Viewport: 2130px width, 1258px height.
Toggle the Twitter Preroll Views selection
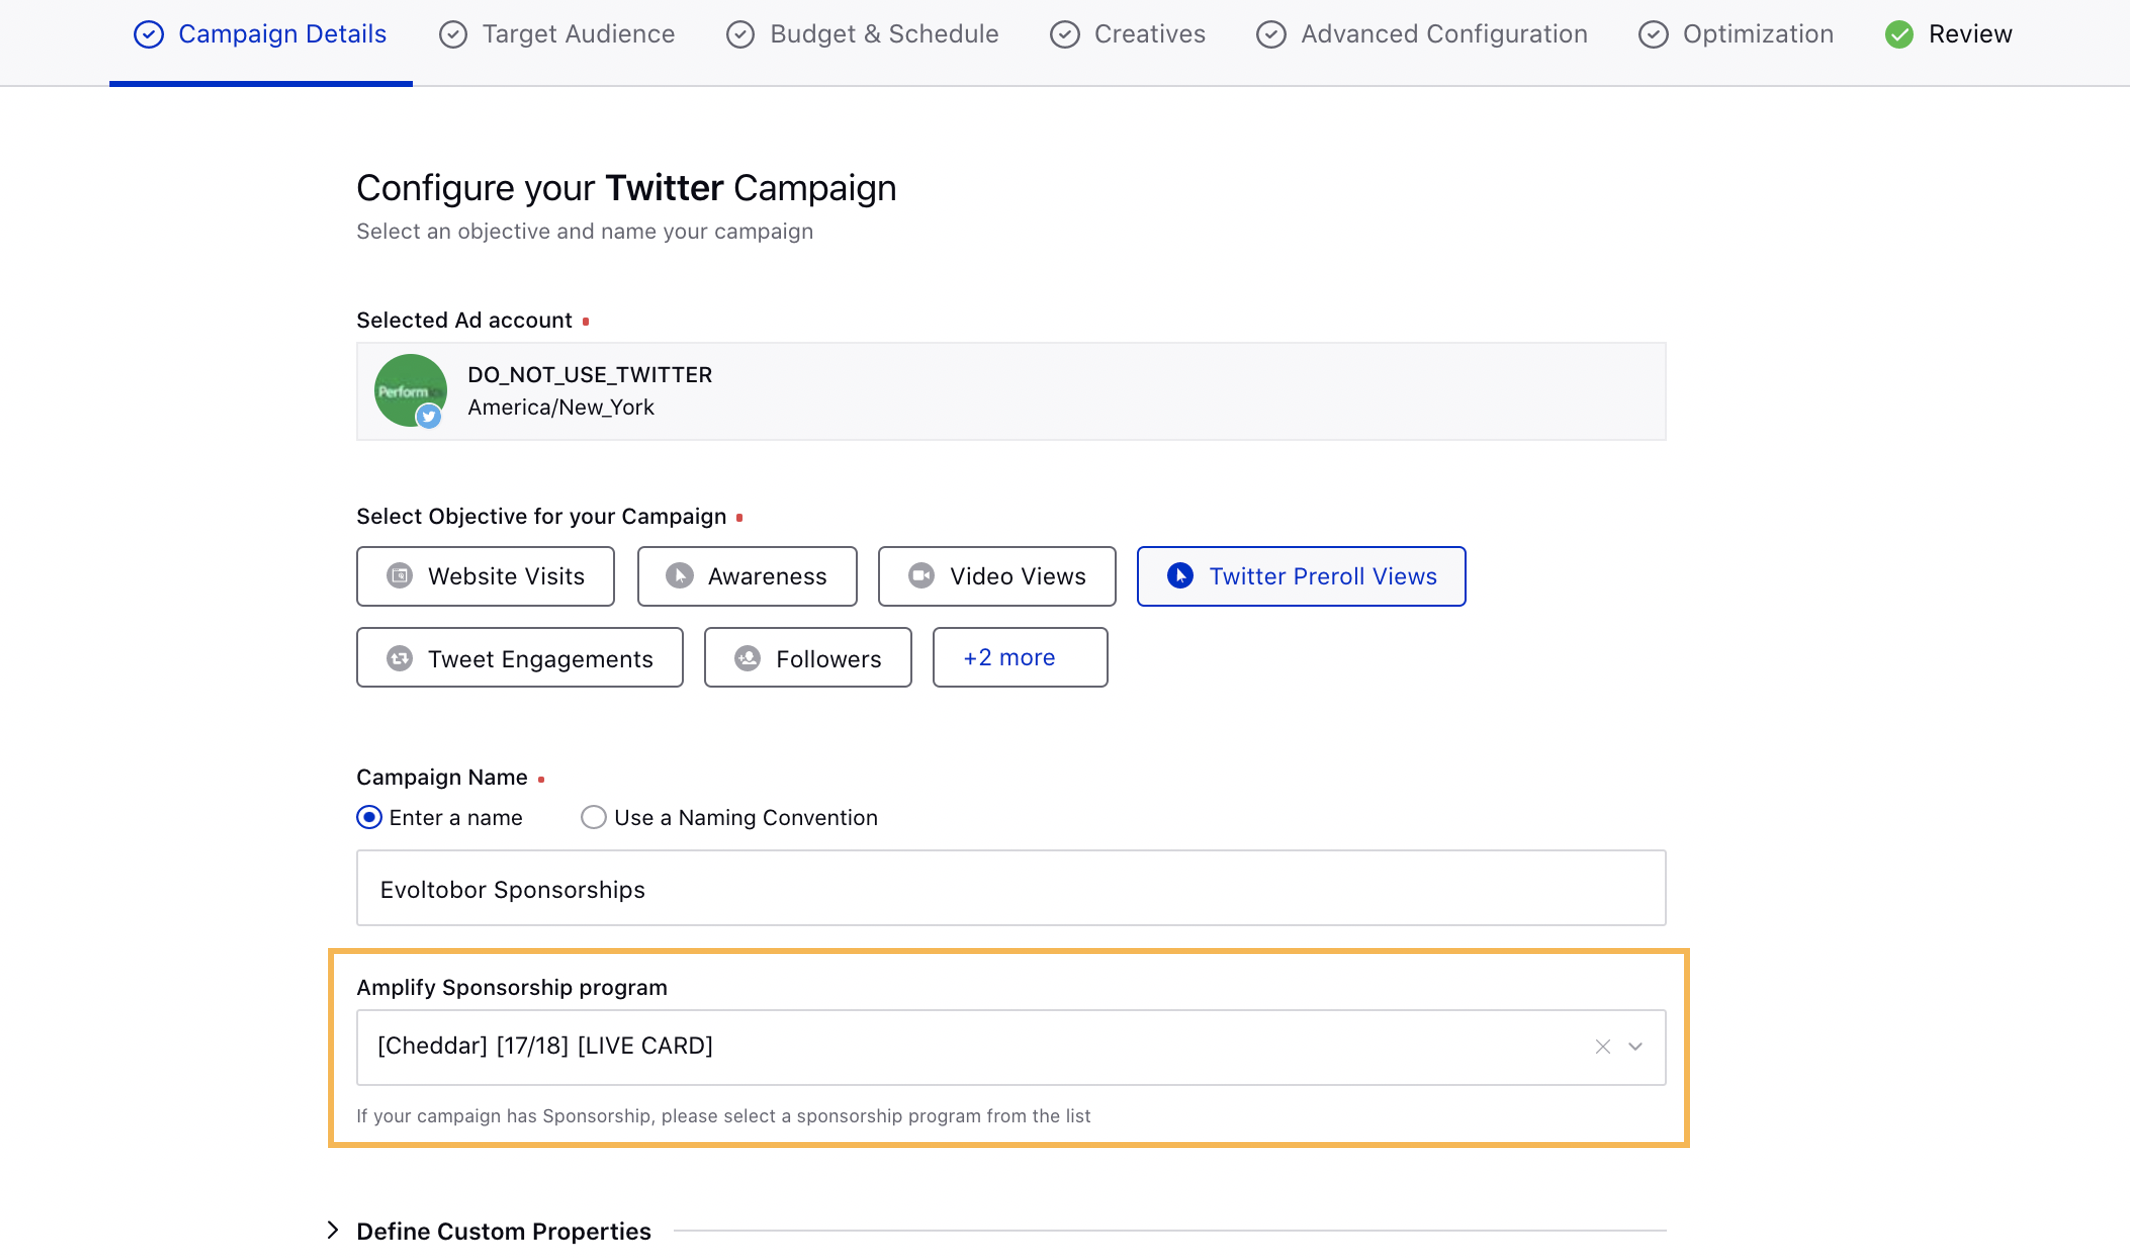[x=1301, y=575]
